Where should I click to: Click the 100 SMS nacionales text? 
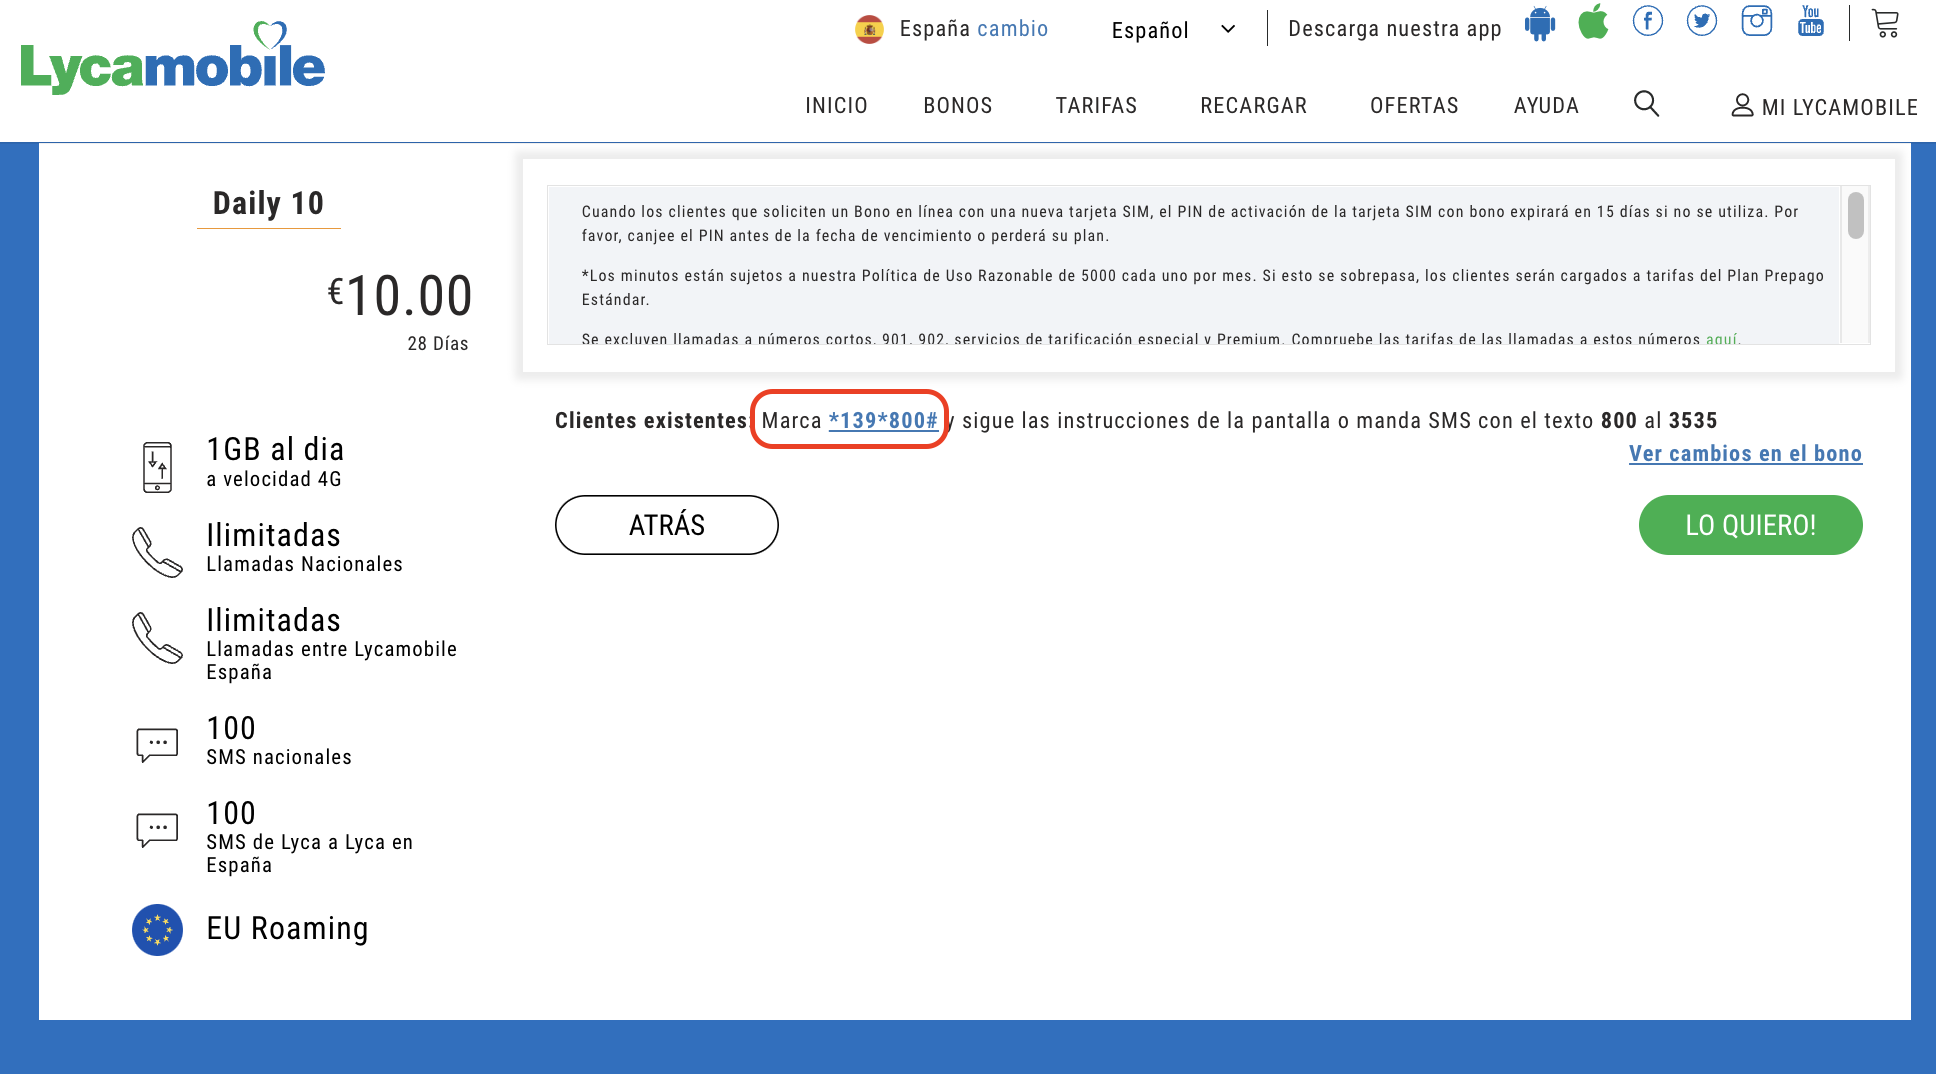(279, 740)
